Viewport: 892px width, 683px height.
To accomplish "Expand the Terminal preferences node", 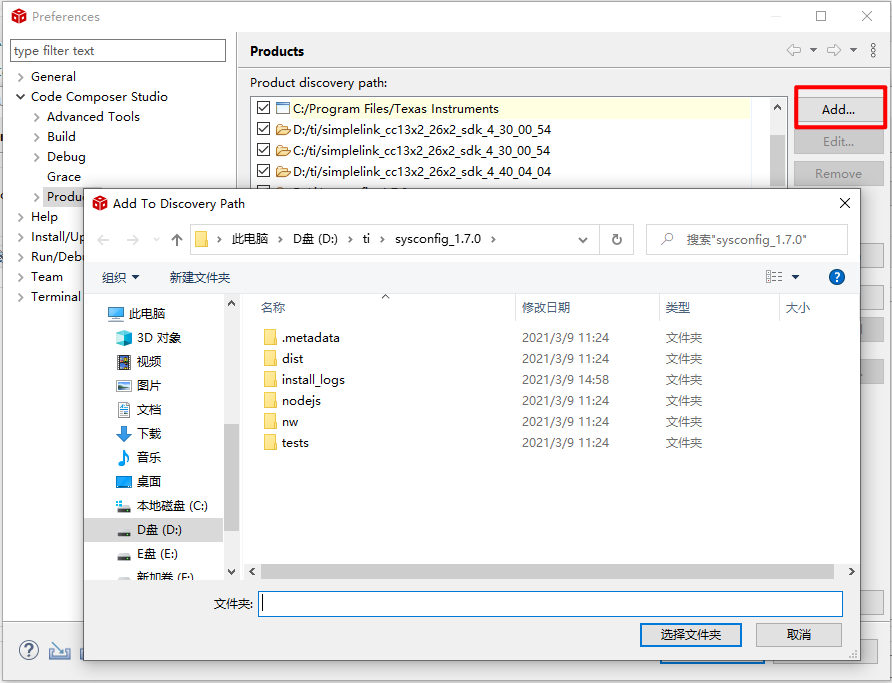I will click(20, 297).
